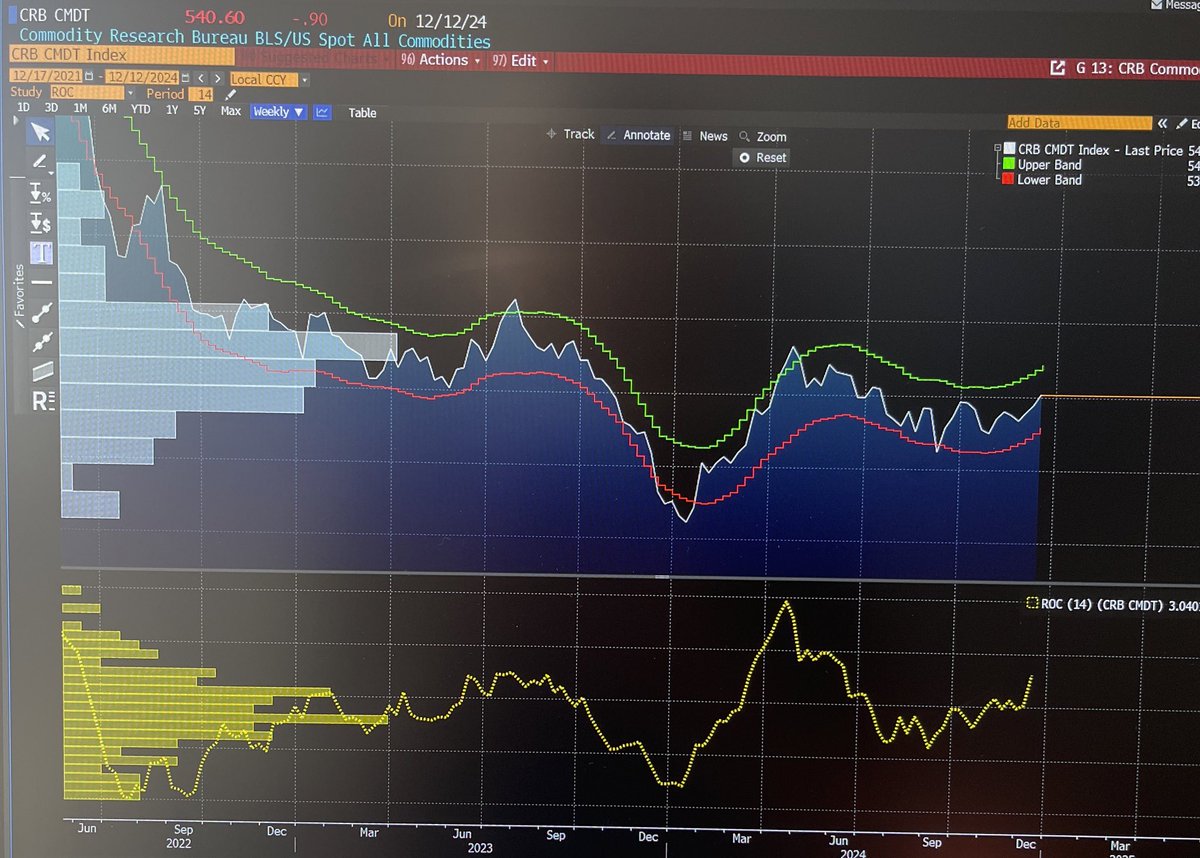The height and width of the screenshot is (858, 1200).
Task: Pop out the chart window icon
Action: 1058,68
